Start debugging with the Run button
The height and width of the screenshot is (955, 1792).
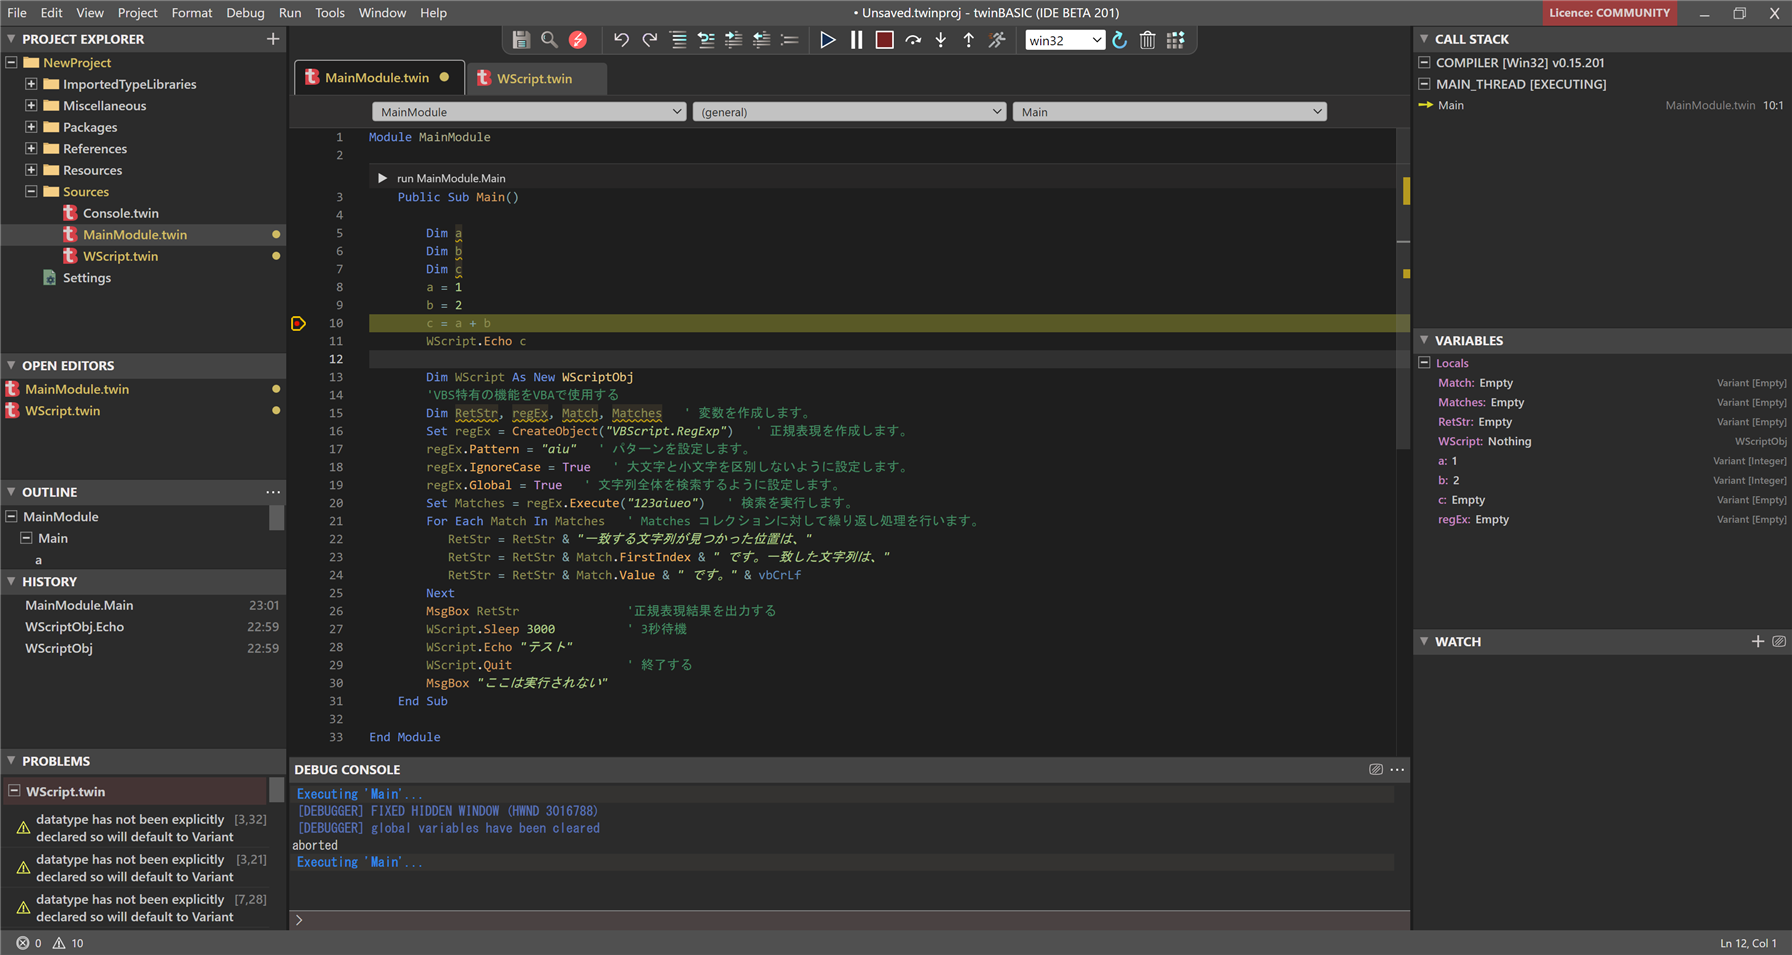click(x=827, y=40)
